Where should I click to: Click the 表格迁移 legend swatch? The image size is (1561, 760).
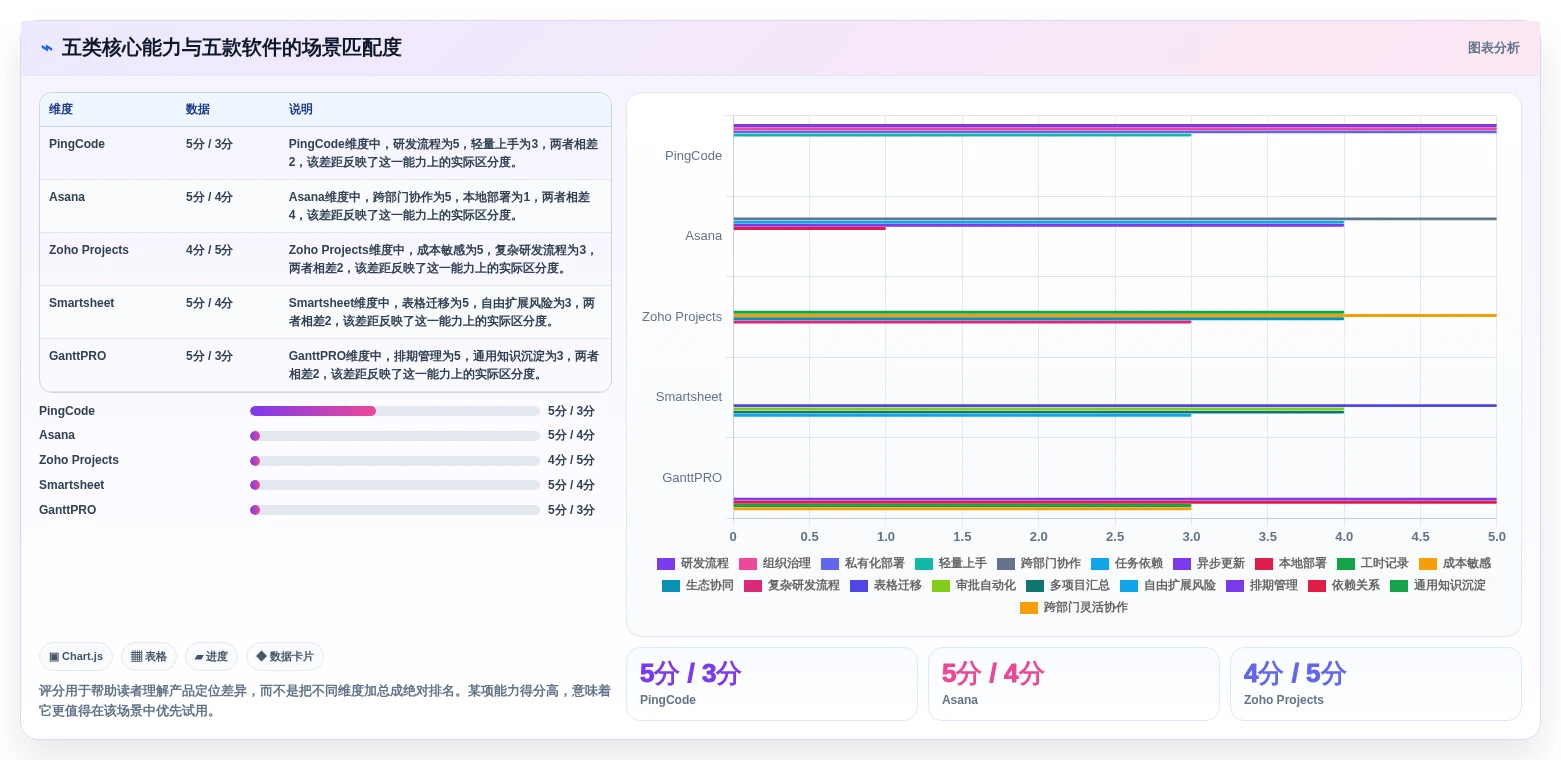[859, 585]
